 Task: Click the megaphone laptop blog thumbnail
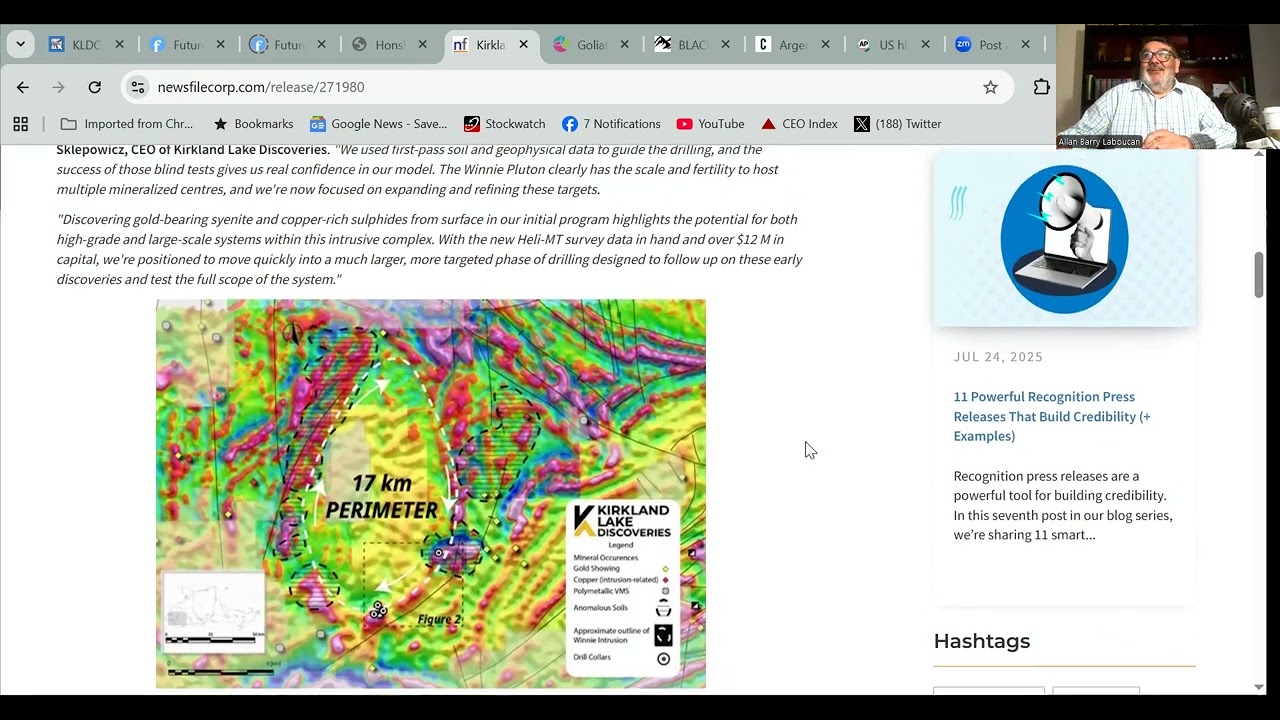[1064, 239]
